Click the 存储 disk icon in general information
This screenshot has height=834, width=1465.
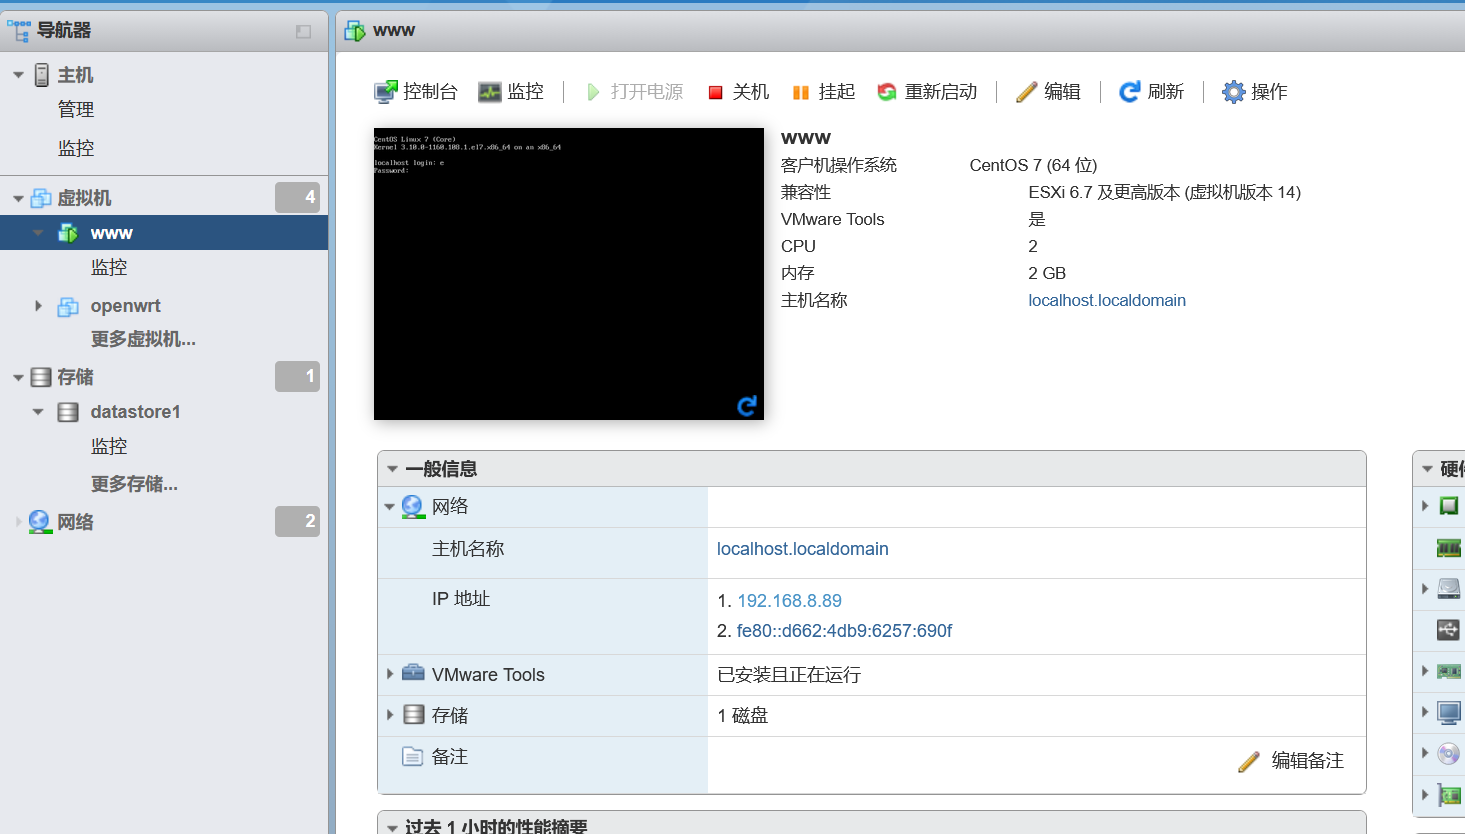point(414,715)
